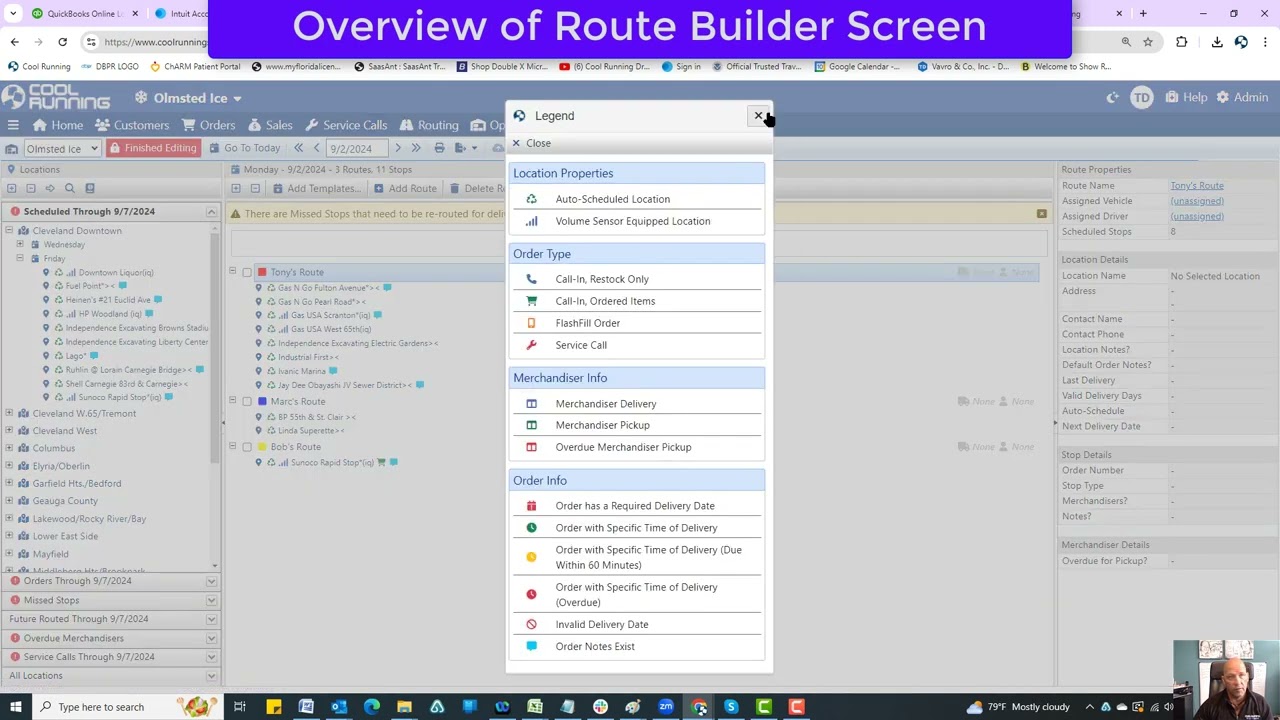Go to previous day with left arrow

click(x=316, y=148)
